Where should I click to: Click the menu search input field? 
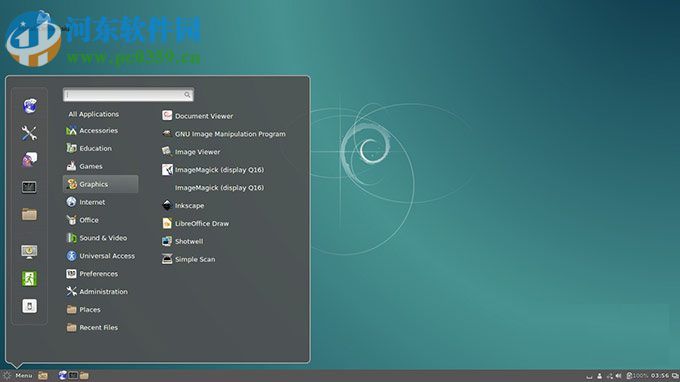[x=128, y=95]
